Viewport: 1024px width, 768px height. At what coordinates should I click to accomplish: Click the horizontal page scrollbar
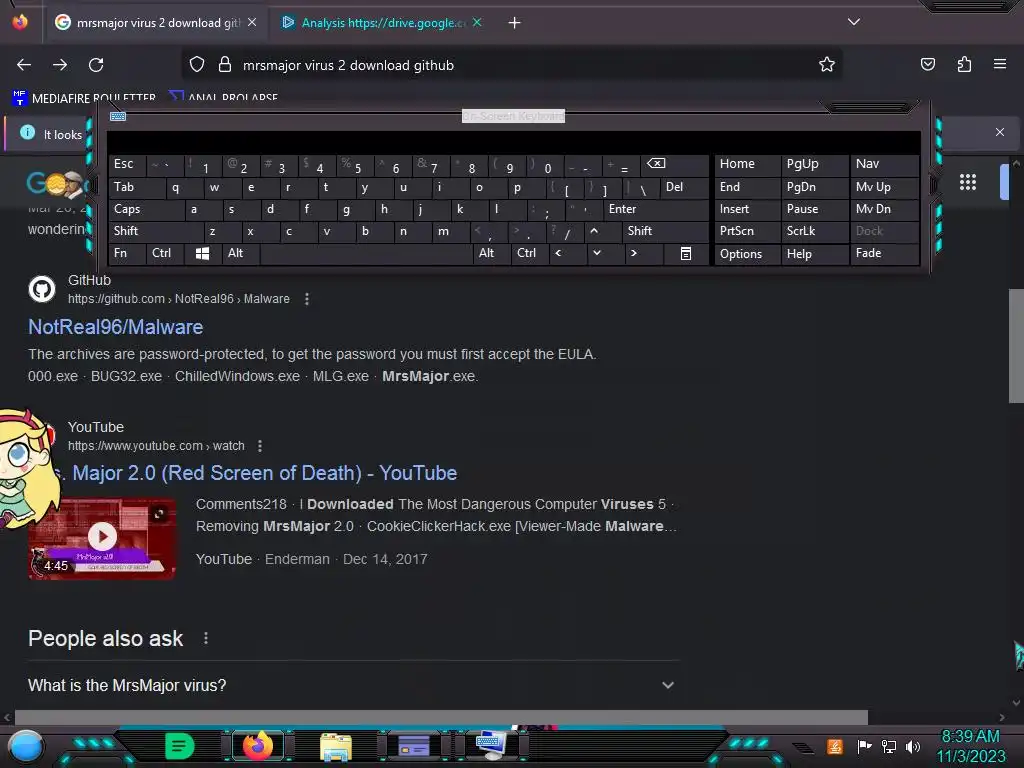441,717
